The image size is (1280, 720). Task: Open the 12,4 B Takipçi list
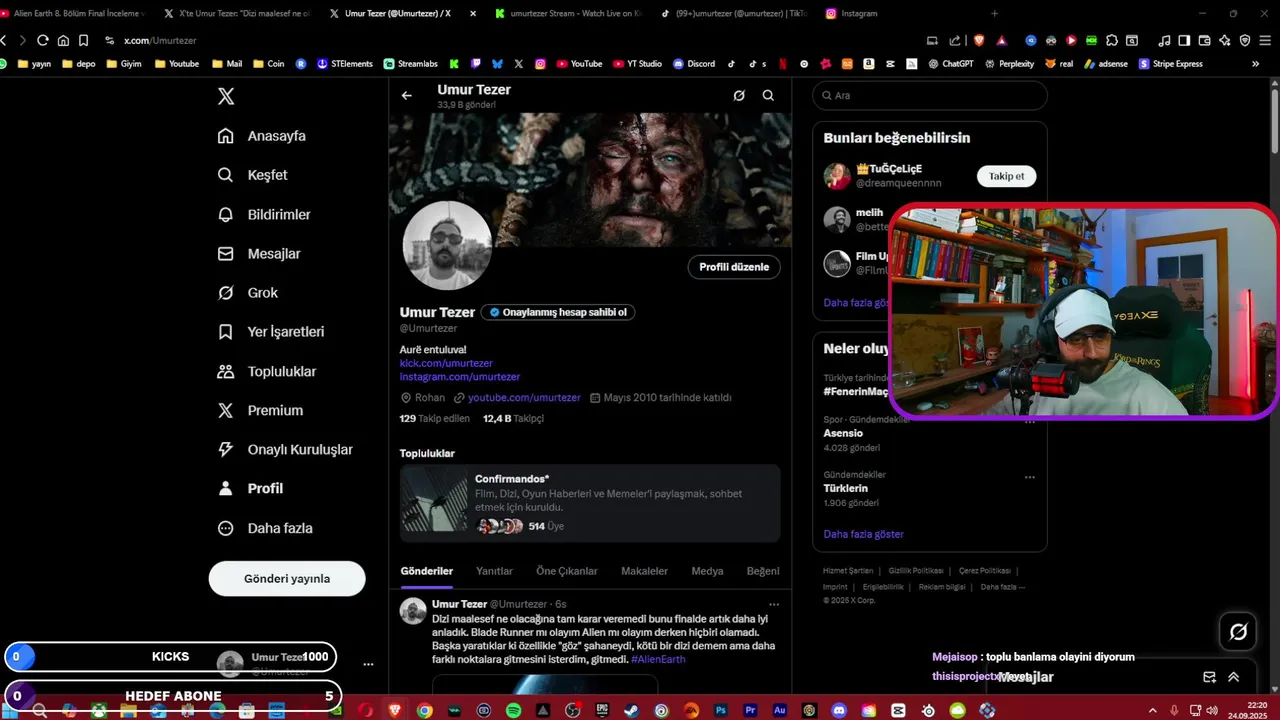pos(513,419)
